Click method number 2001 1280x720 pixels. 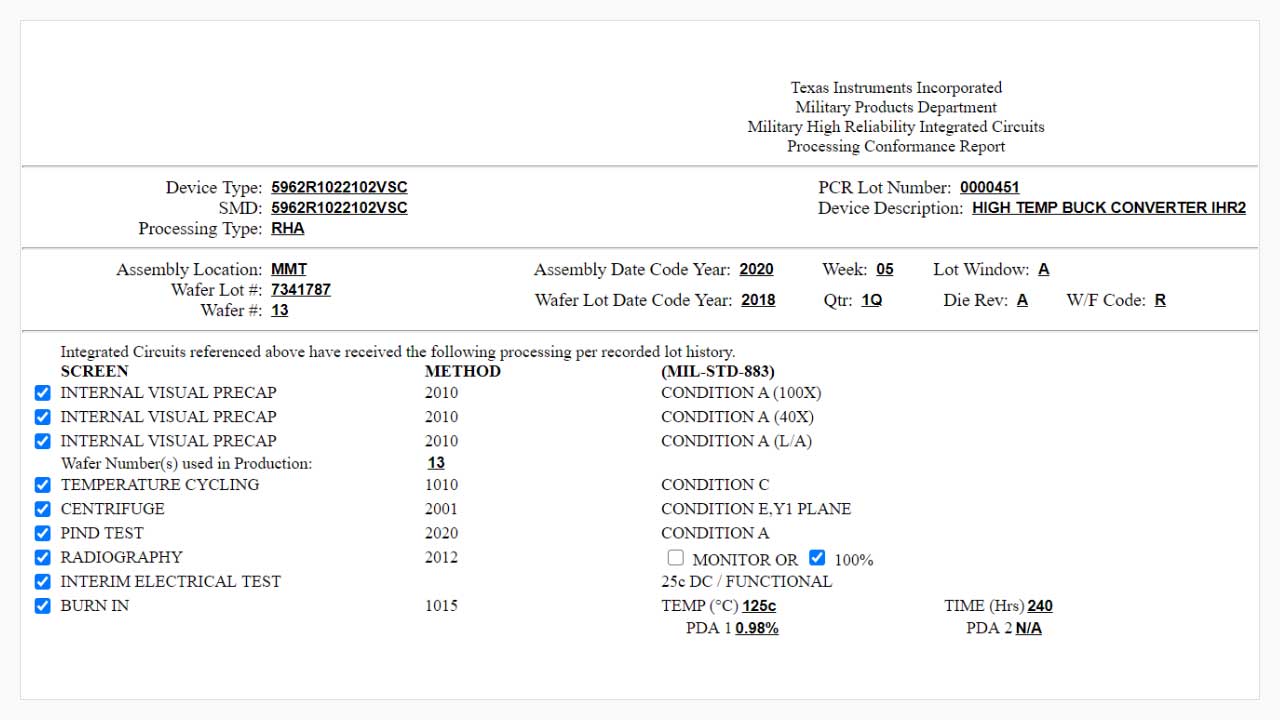(x=441, y=509)
